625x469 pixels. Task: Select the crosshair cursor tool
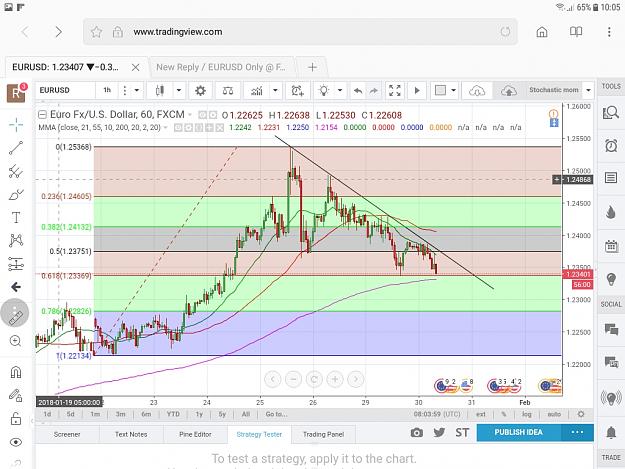16,125
